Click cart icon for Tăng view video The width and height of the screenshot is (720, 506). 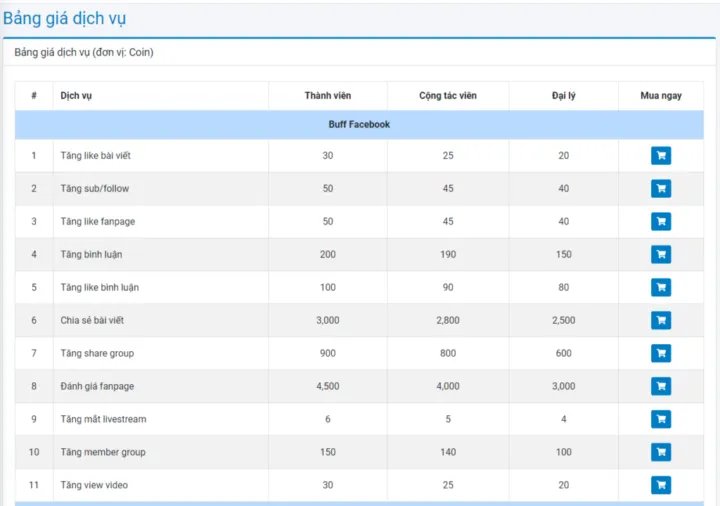tap(660, 485)
